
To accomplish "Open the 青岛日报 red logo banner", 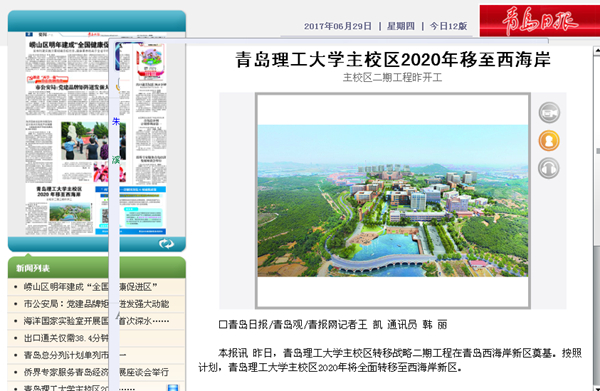I will click(540, 21).
